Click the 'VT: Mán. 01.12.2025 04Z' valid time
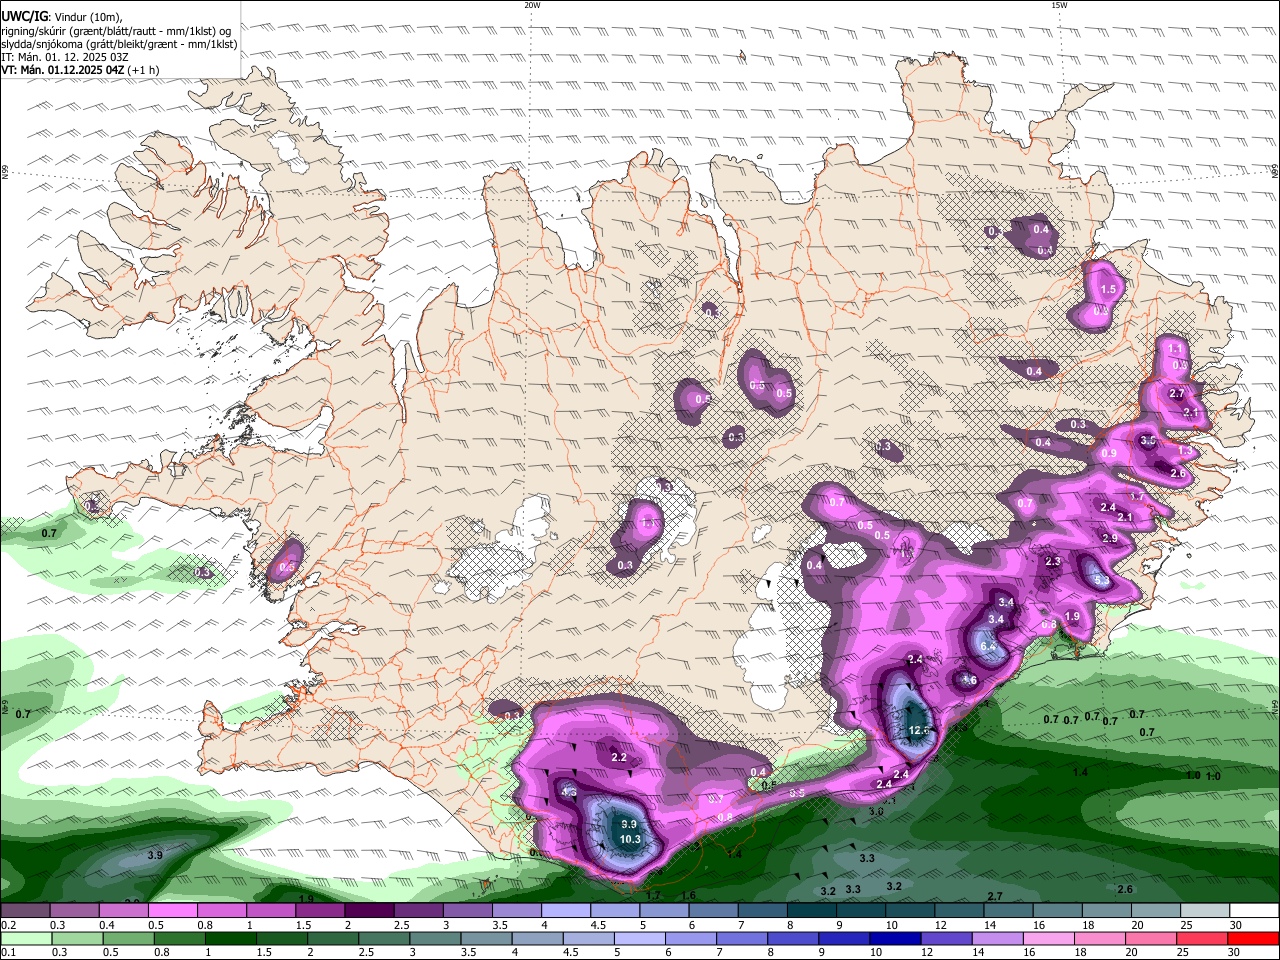This screenshot has height=960, width=1280. [x=62, y=70]
